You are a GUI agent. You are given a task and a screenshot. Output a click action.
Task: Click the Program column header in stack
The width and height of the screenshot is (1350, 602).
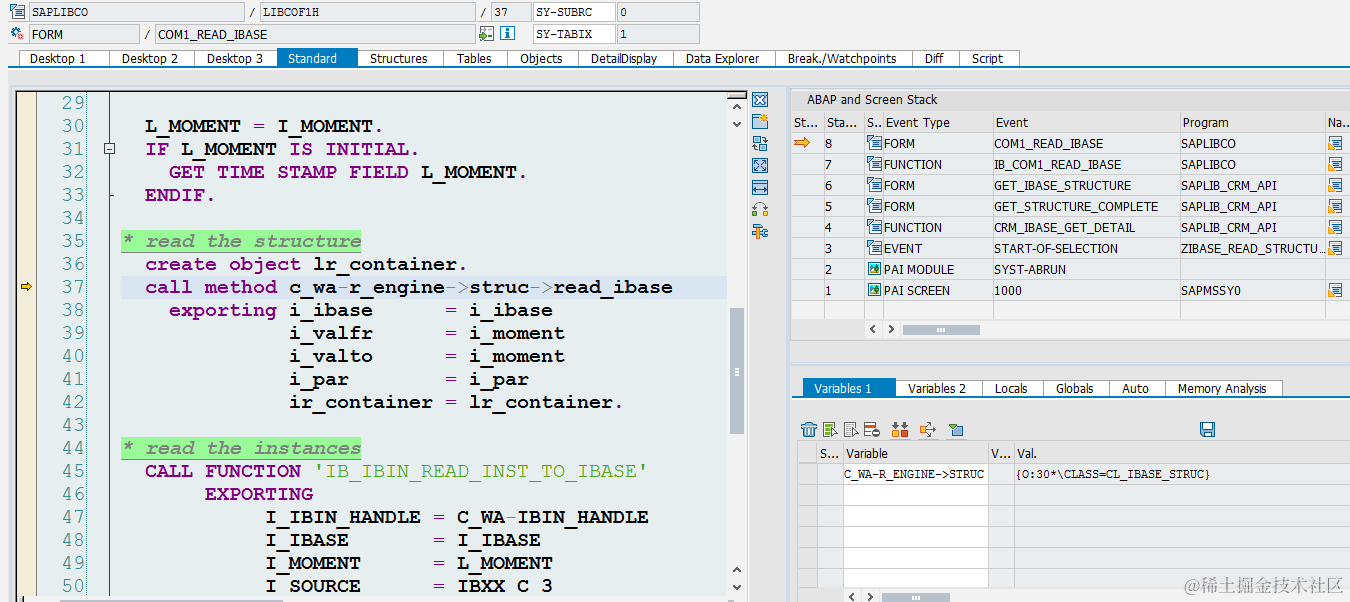click(1252, 123)
